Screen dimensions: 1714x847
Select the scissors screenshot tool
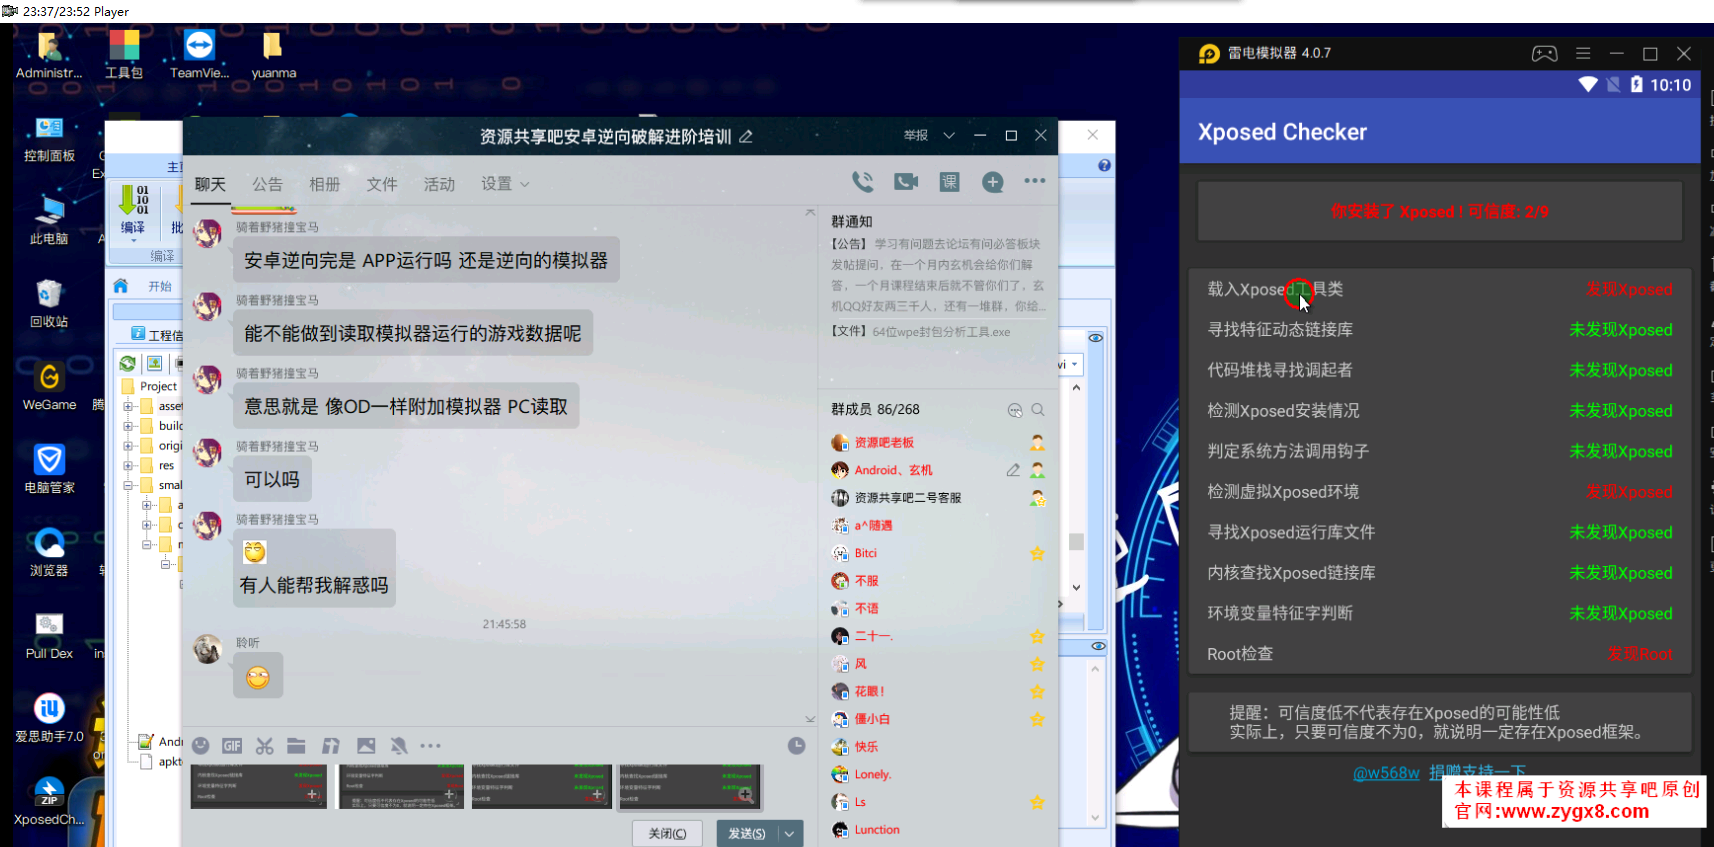264,746
